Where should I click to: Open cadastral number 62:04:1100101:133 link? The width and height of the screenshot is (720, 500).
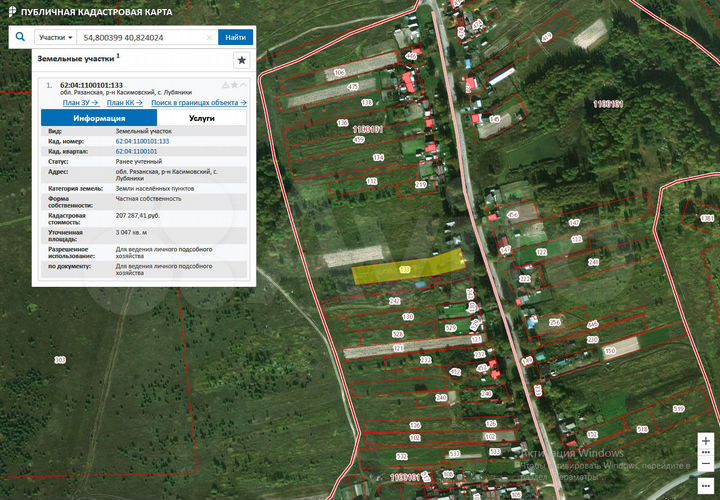click(142, 141)
